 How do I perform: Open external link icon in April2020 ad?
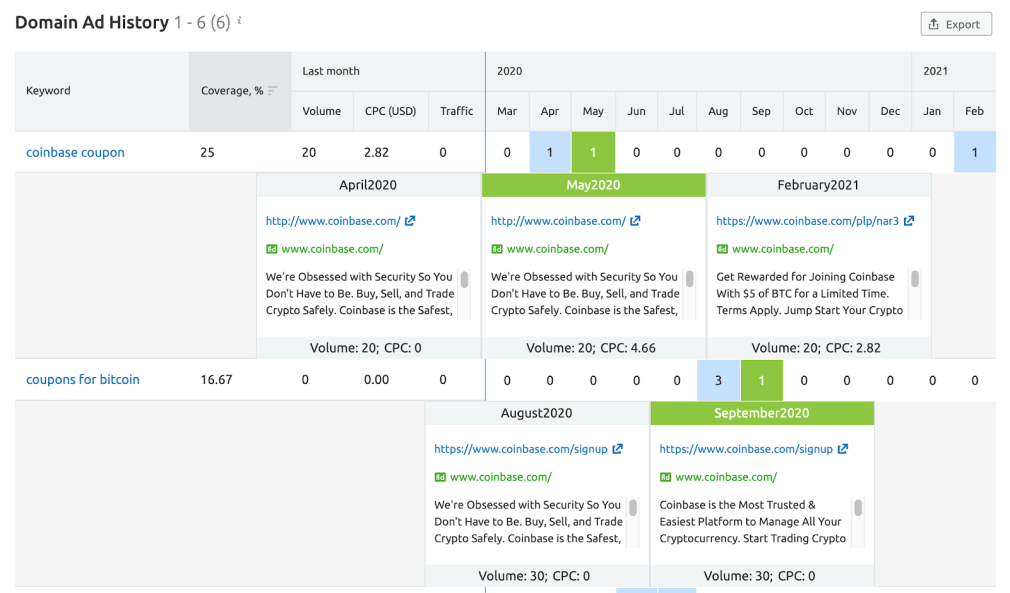pyautogui.click(x=410, y=221)
